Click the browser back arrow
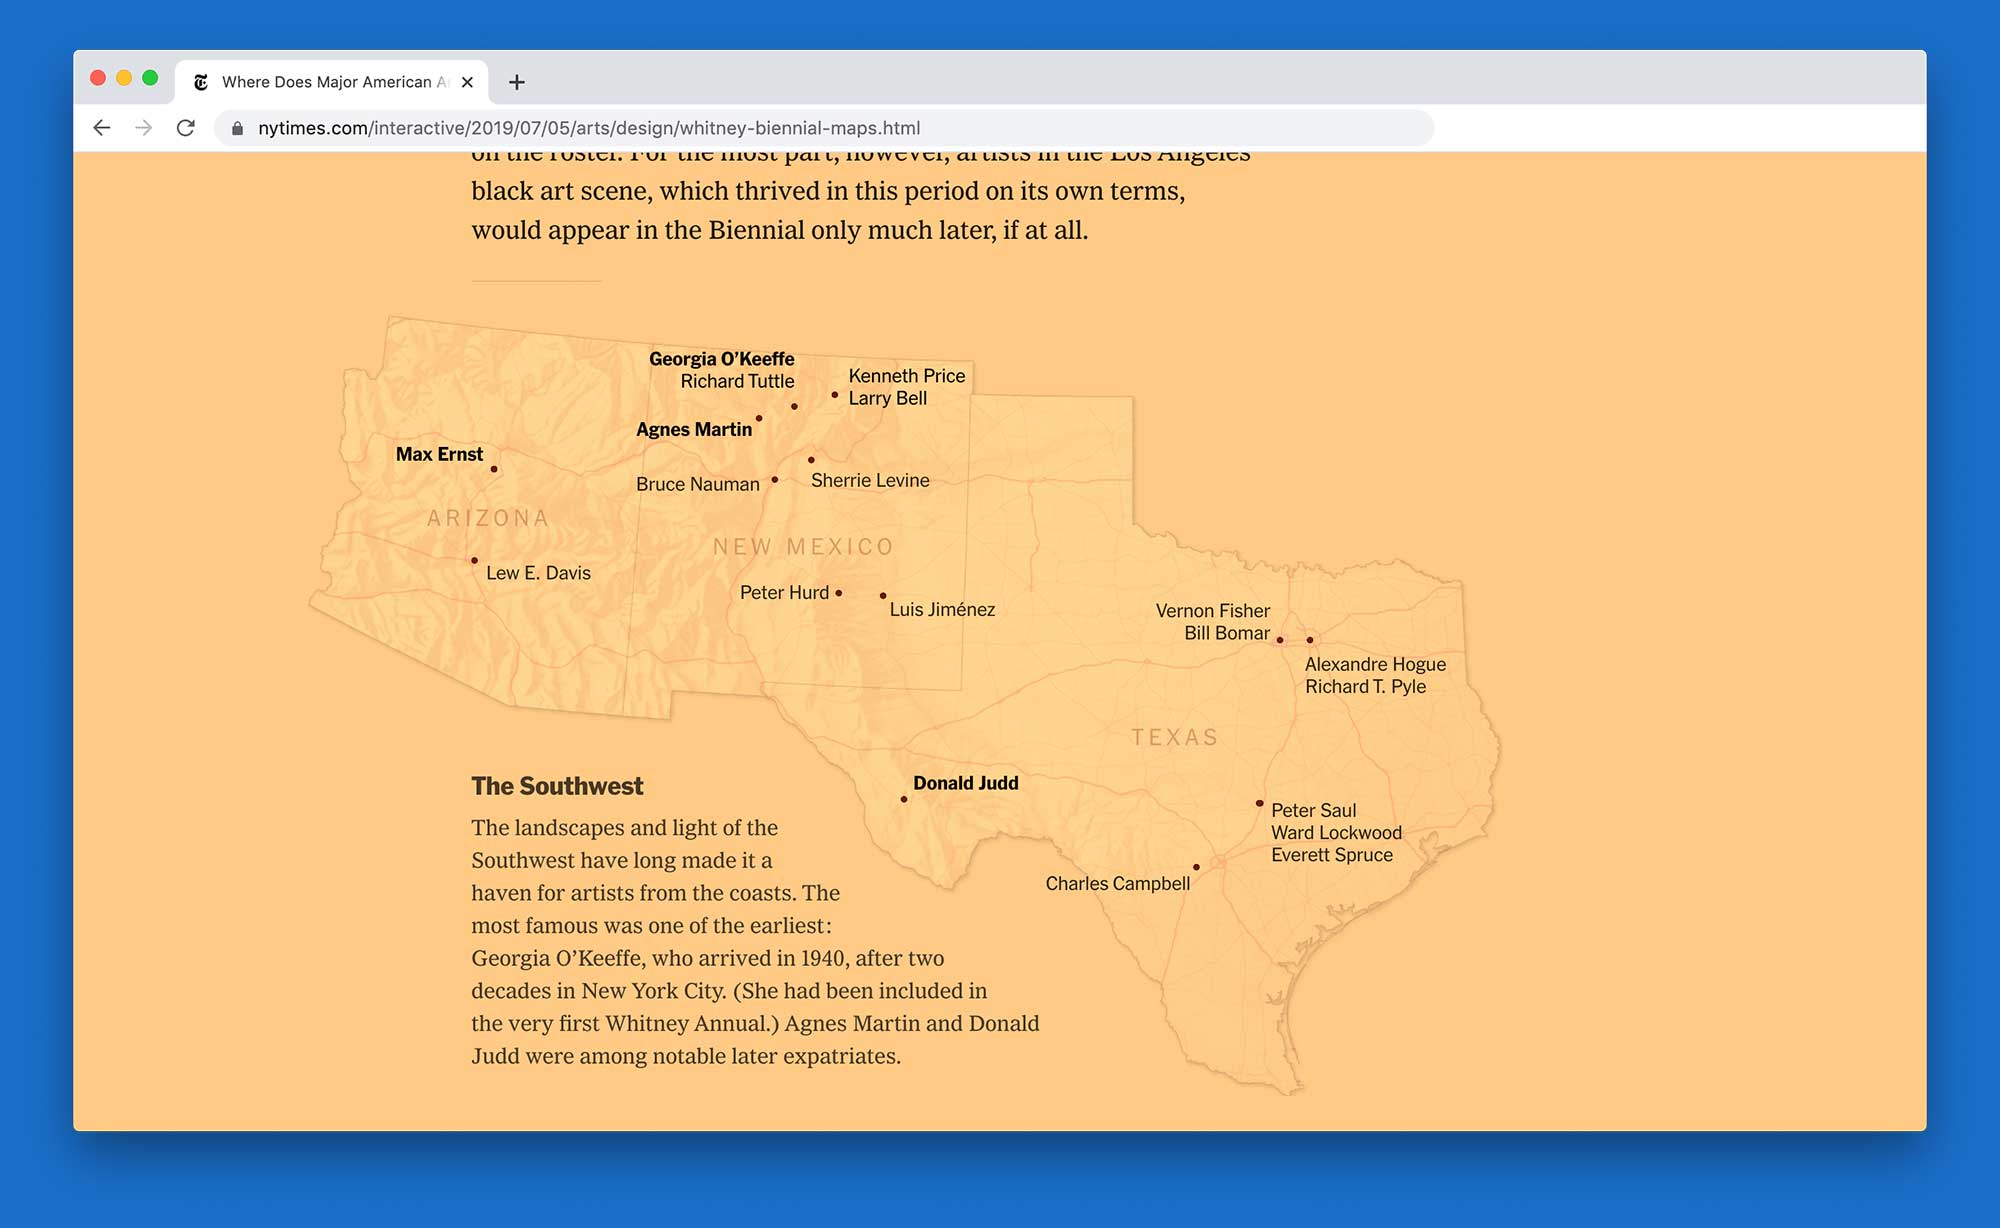This screenshot has width=2000, height=1228. (x=101, y=128)
